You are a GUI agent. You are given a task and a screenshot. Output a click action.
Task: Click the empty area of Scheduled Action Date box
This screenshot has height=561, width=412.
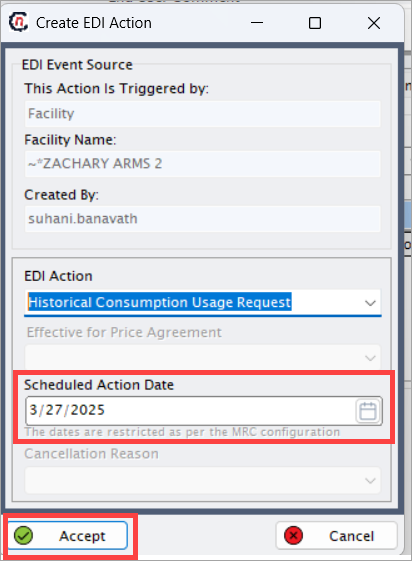pyautogui.click(x=229, y=410)
